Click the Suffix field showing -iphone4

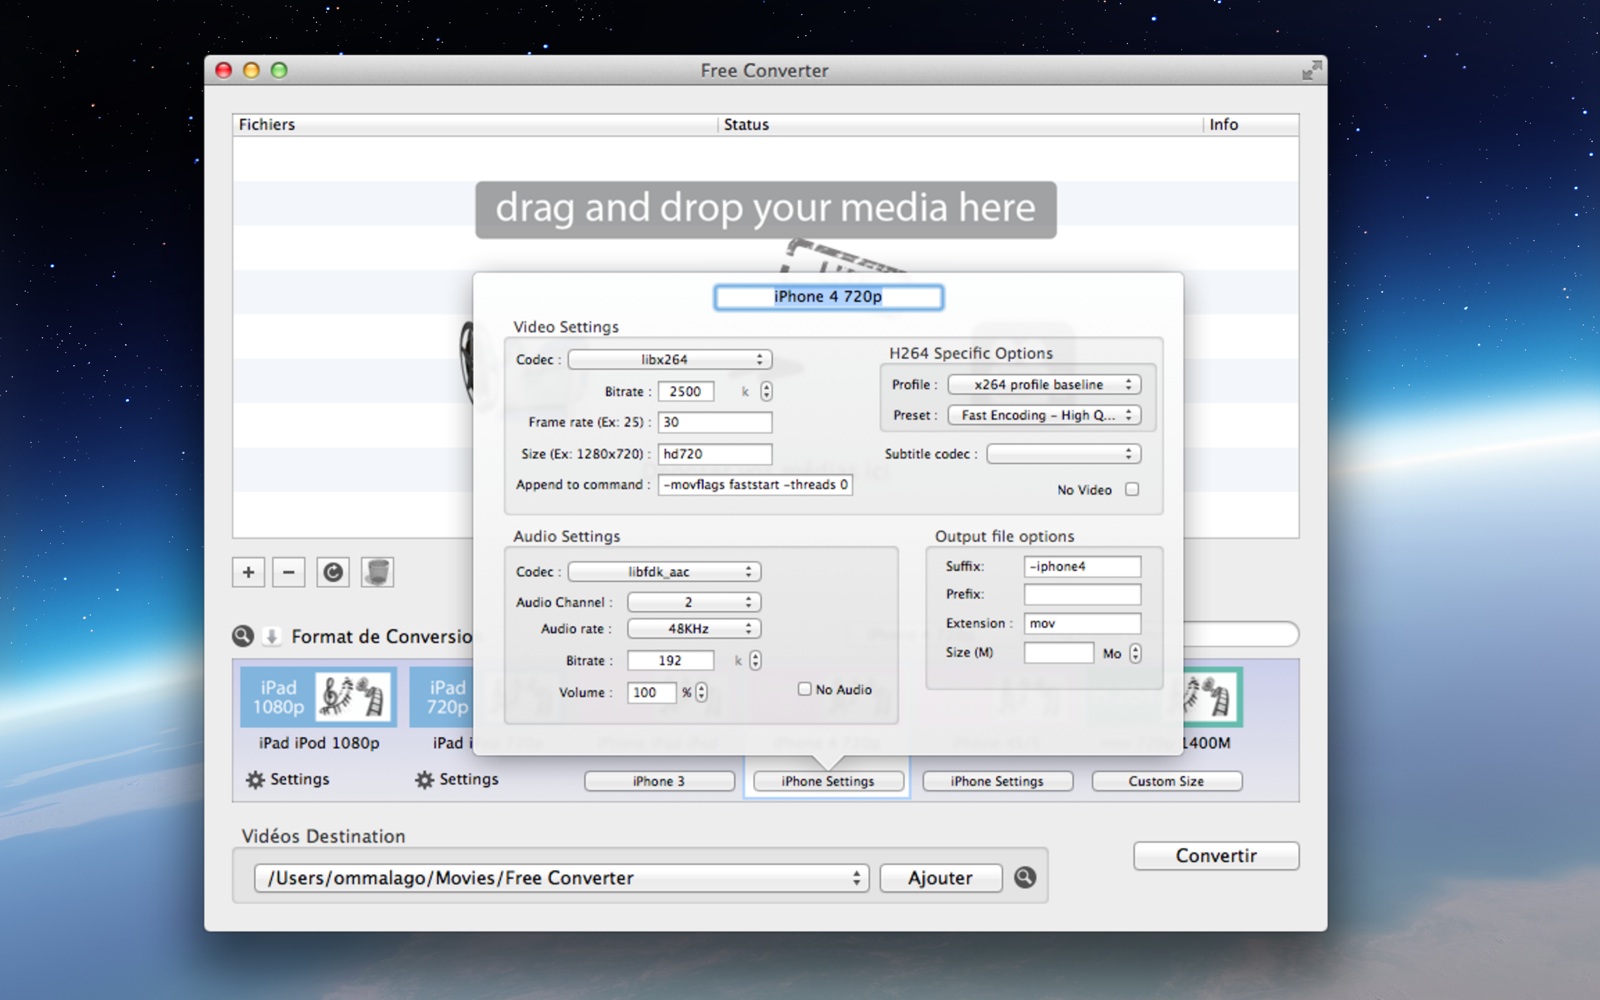[1082, 566]
